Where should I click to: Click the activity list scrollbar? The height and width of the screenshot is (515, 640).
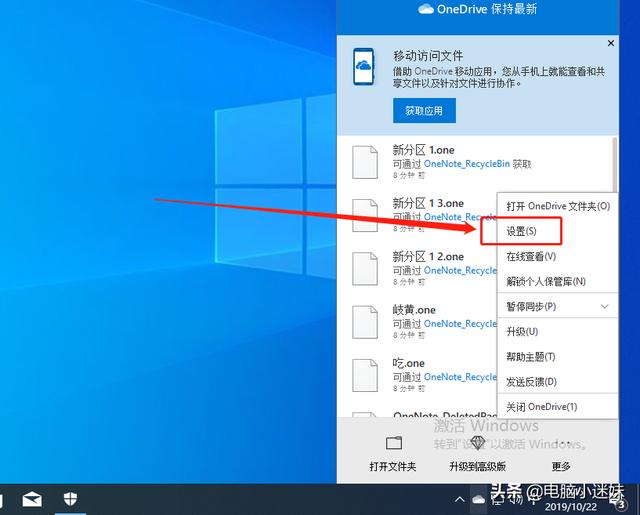[615, 165]
